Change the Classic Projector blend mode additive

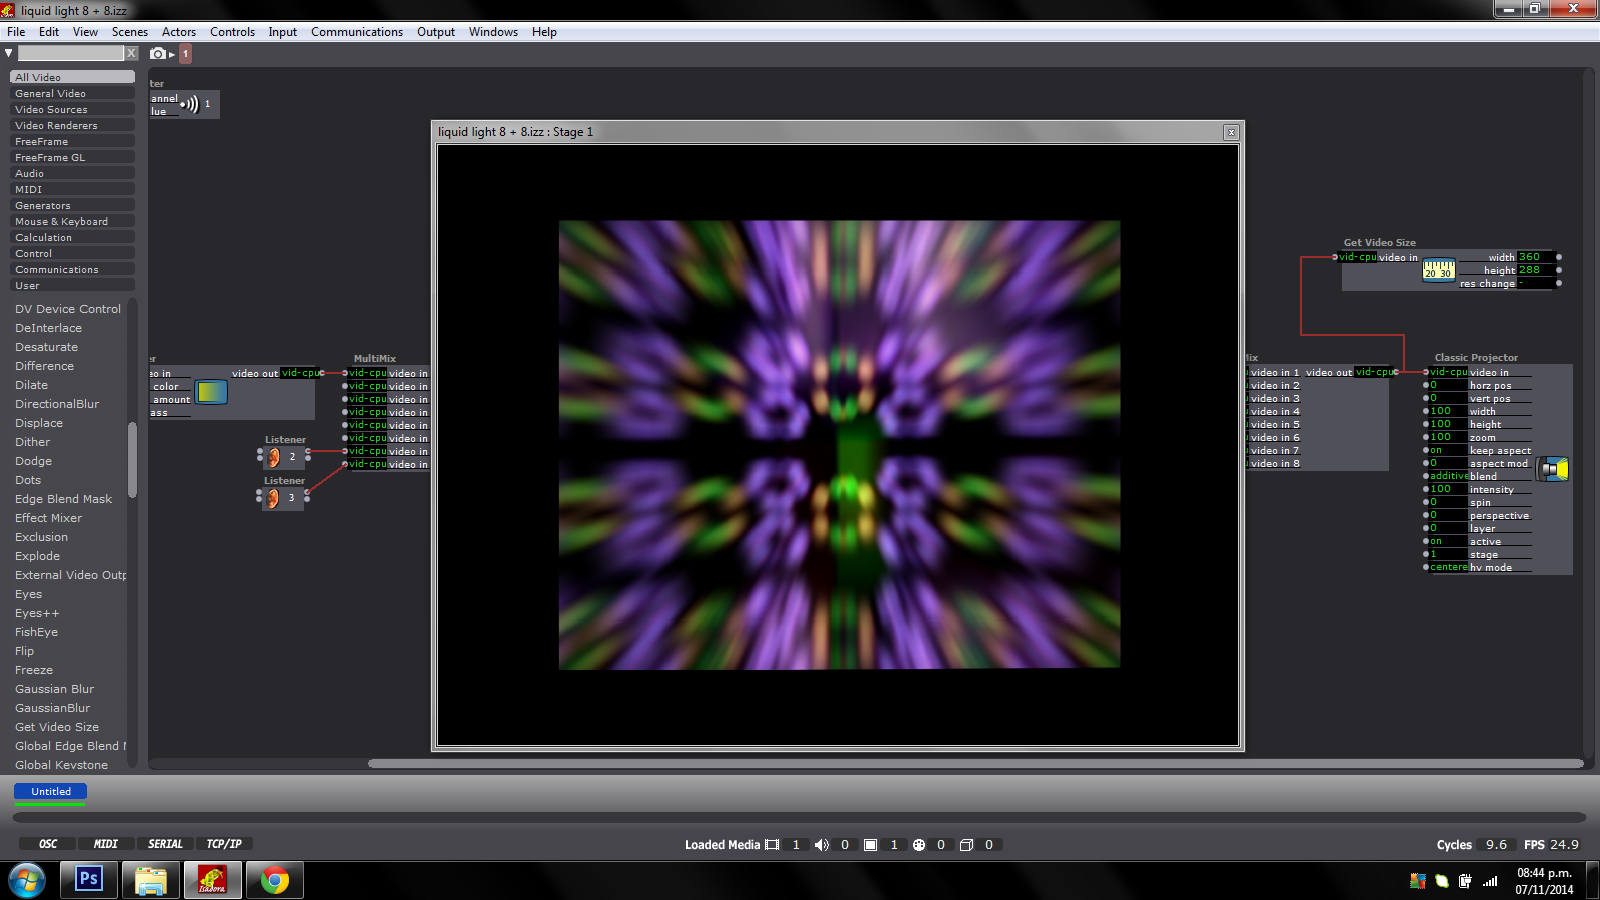[1448, 476]
